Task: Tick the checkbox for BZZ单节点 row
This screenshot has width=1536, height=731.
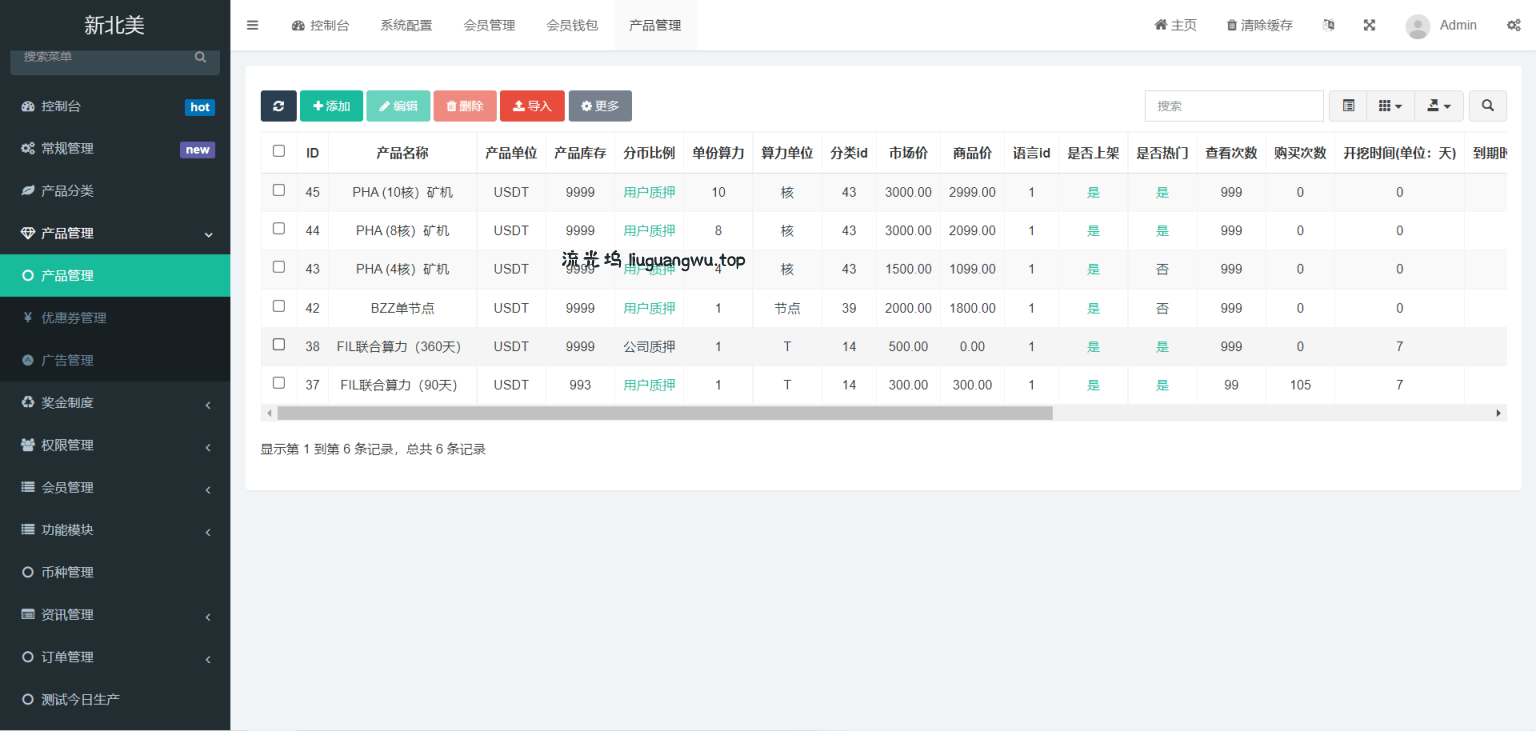Action: coord(279,306)
